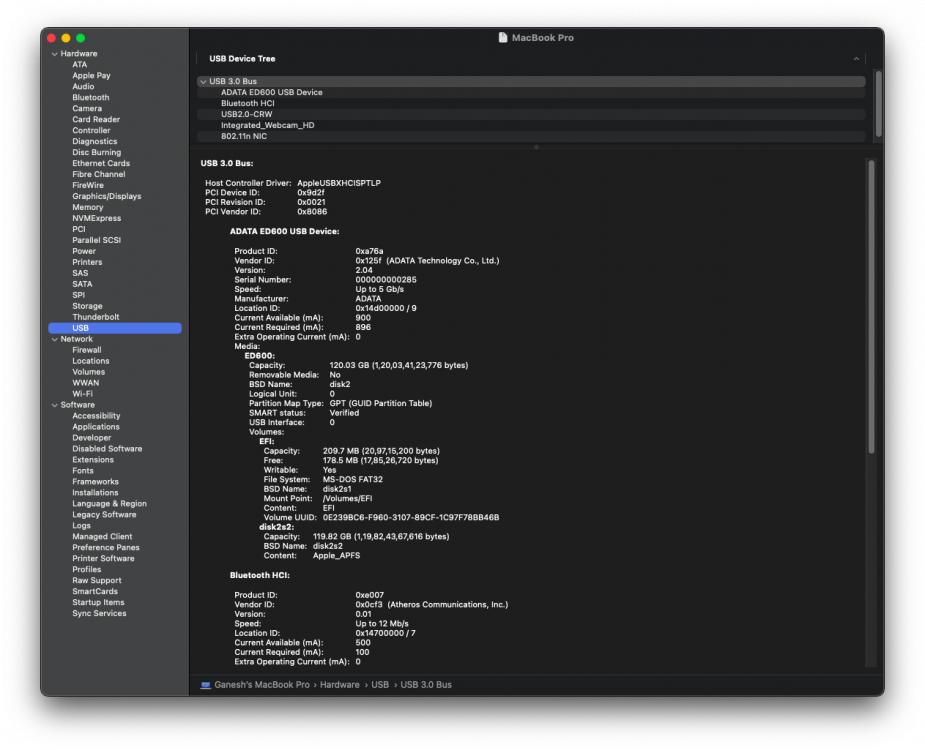
Task: Click the MacBook Pro document icon in title bar
Action: click(503, 37)
